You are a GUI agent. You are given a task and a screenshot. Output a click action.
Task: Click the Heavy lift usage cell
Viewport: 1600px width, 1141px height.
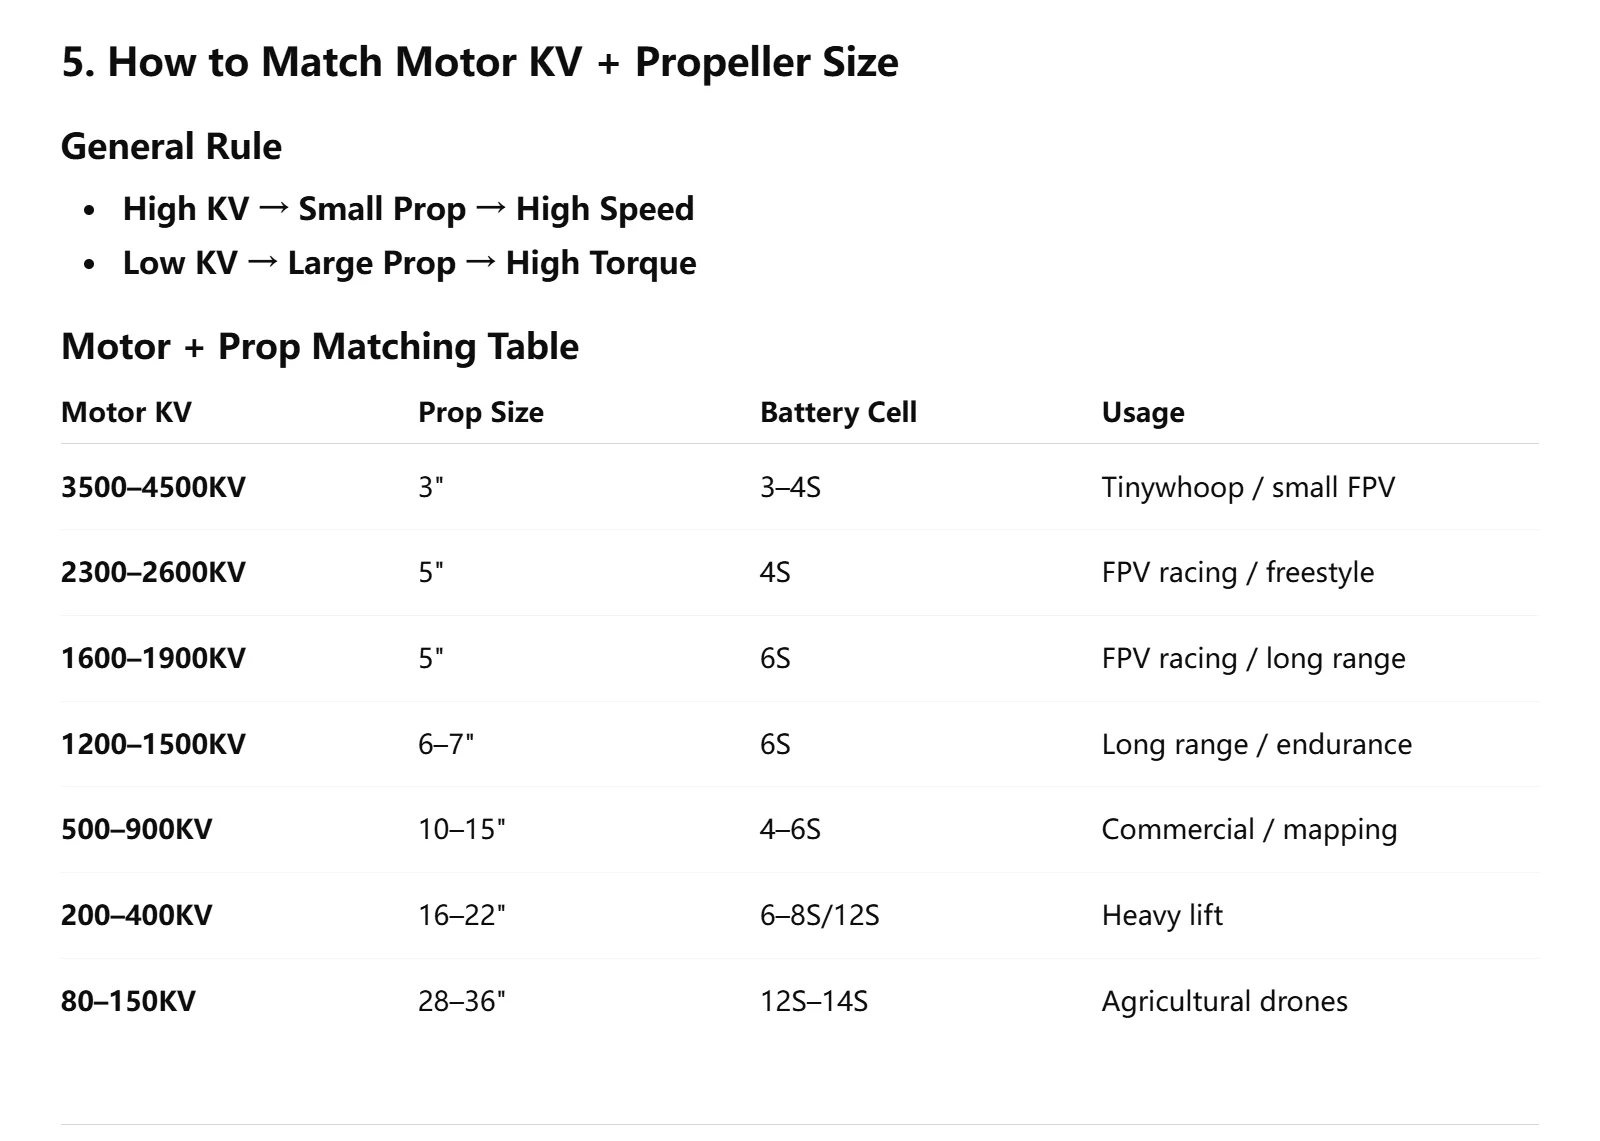[1162, 916]
